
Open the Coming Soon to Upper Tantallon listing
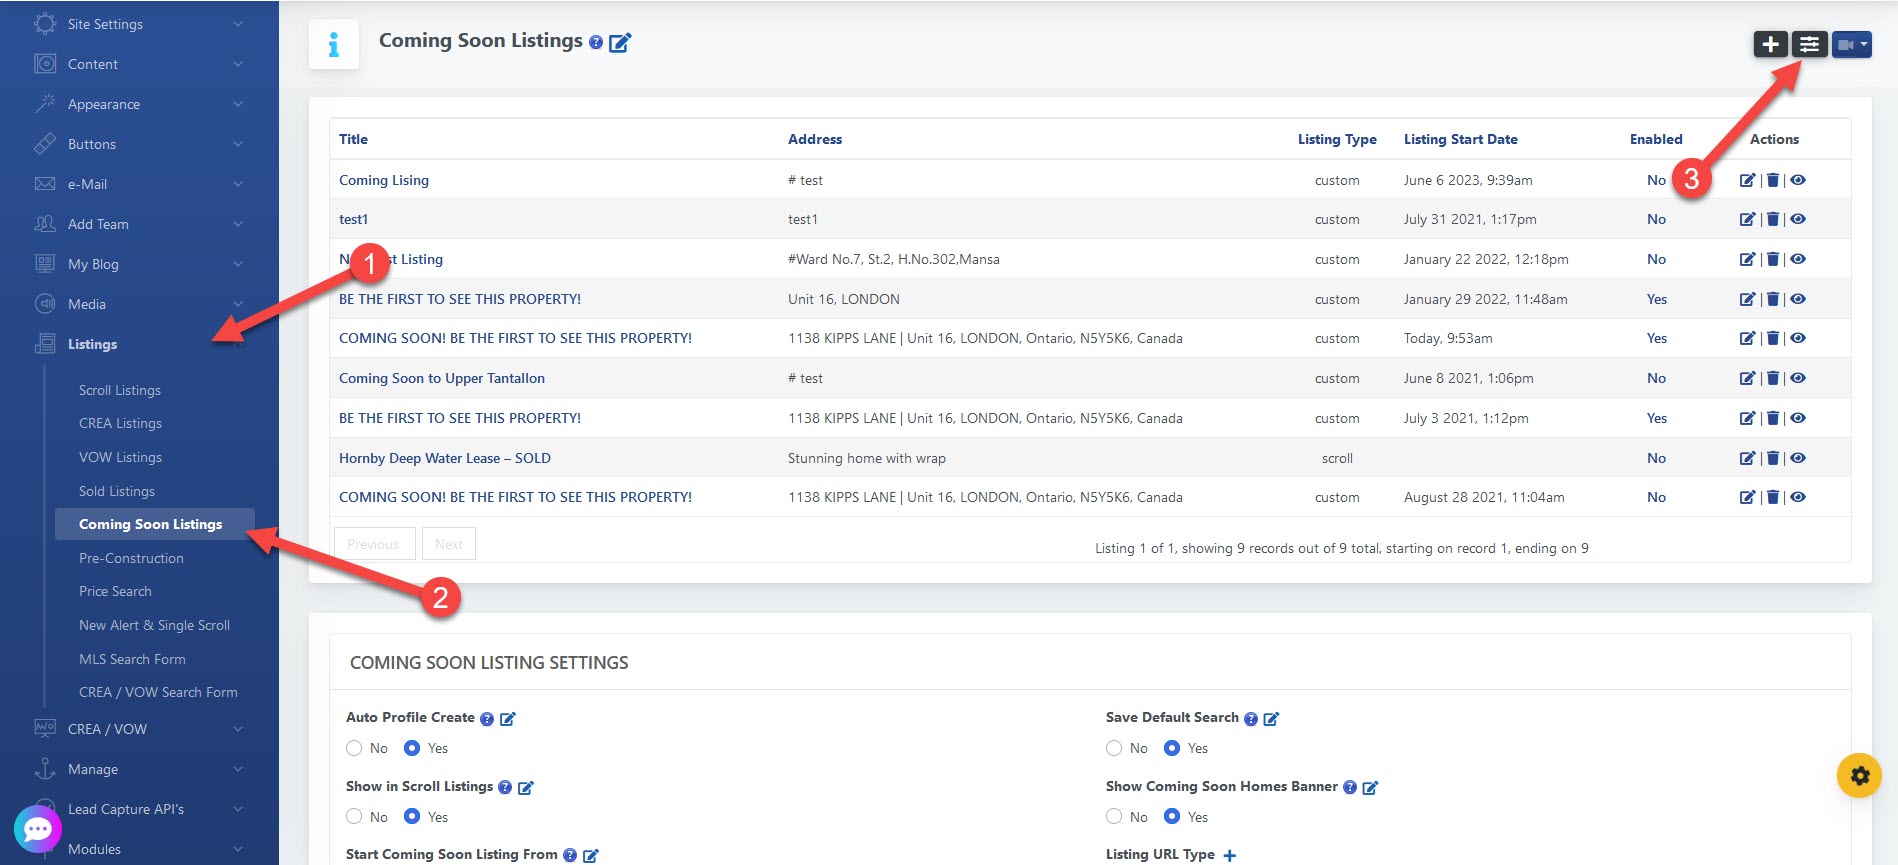pos(442,378)
